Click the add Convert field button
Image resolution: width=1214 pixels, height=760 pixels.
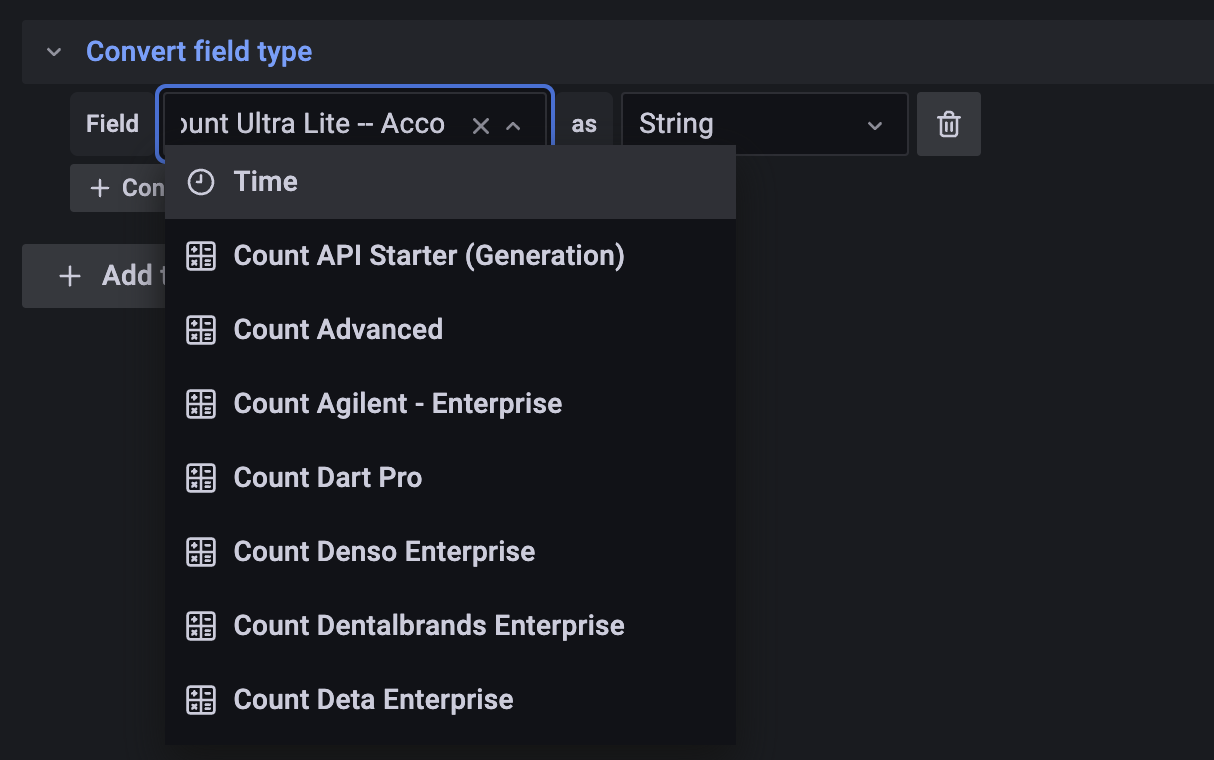[x=118, y=188]
